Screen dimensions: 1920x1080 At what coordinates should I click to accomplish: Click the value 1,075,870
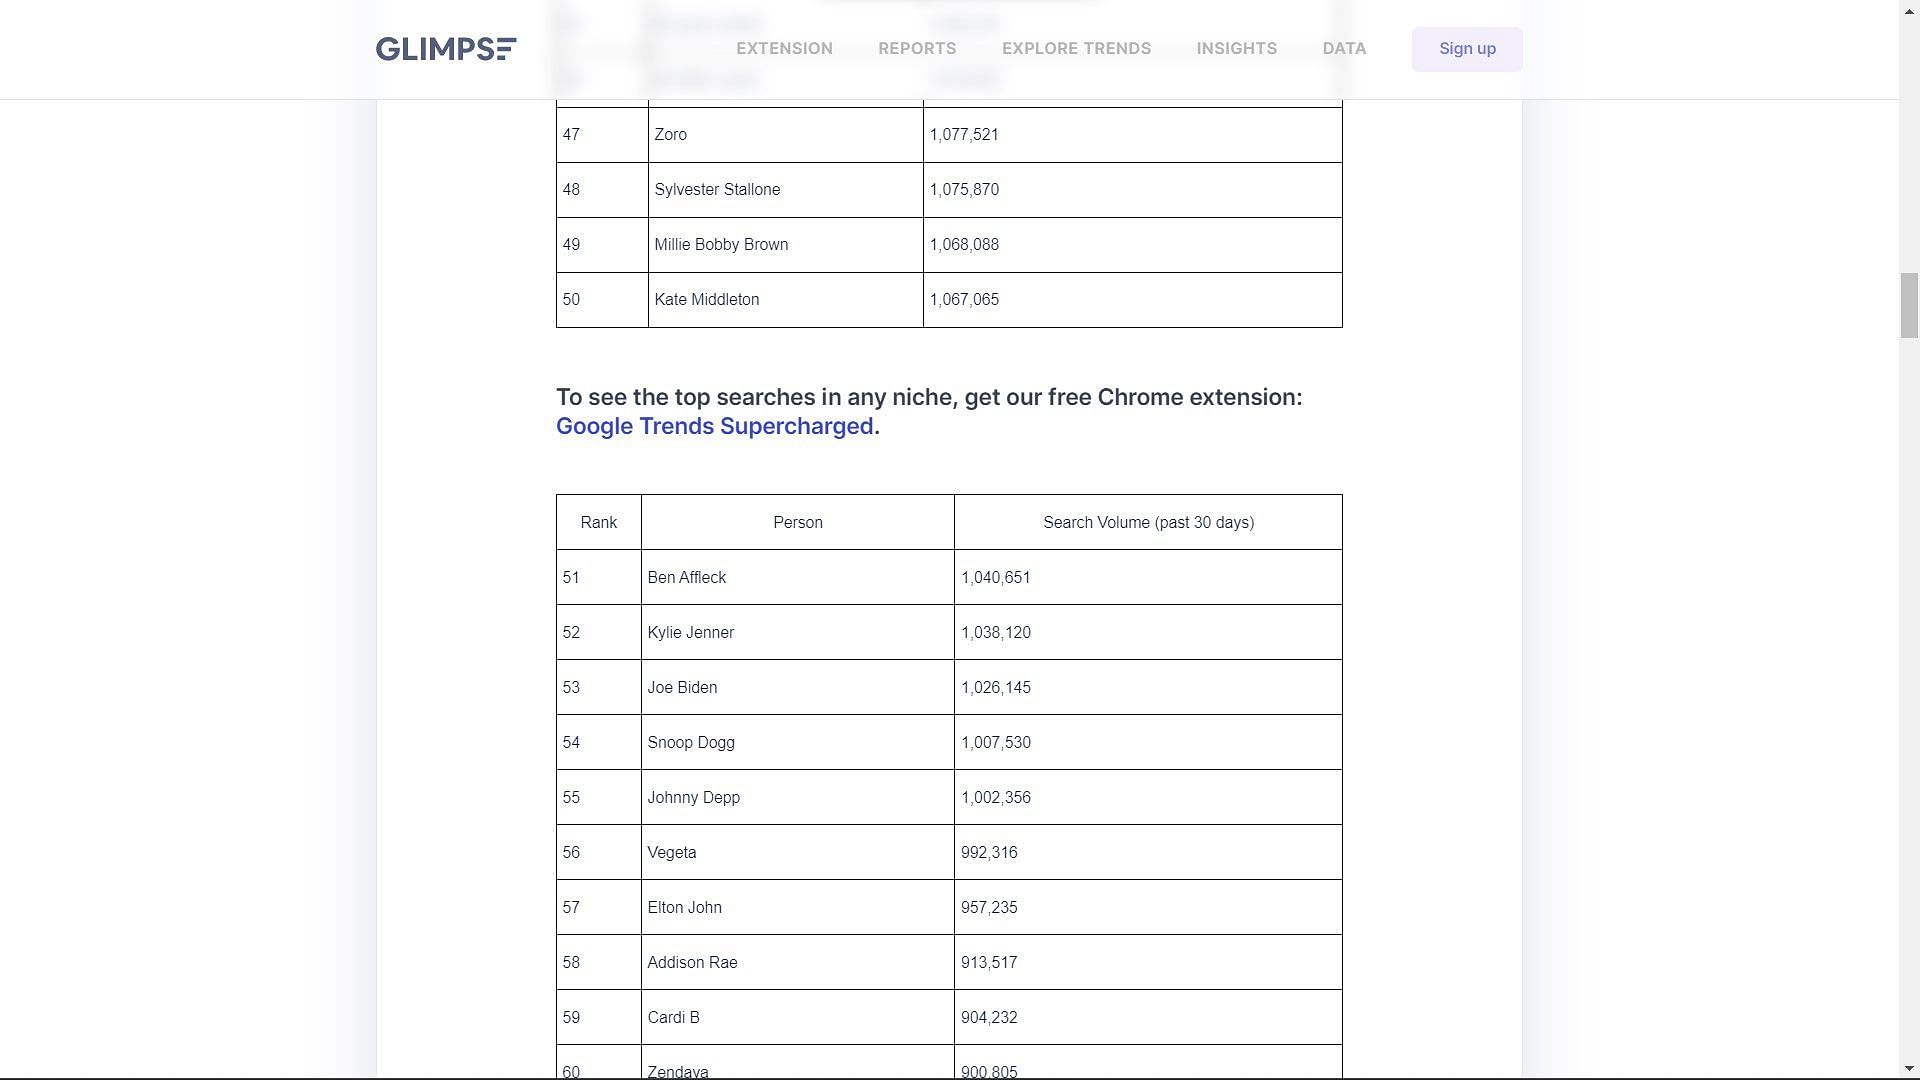[x=964, y=190]
